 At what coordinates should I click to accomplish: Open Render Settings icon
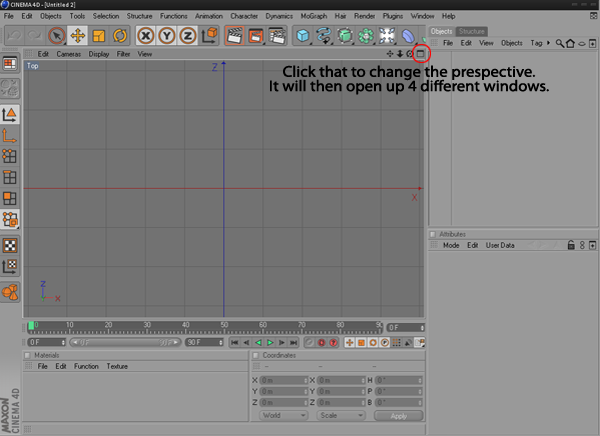[x=277, y=36]
